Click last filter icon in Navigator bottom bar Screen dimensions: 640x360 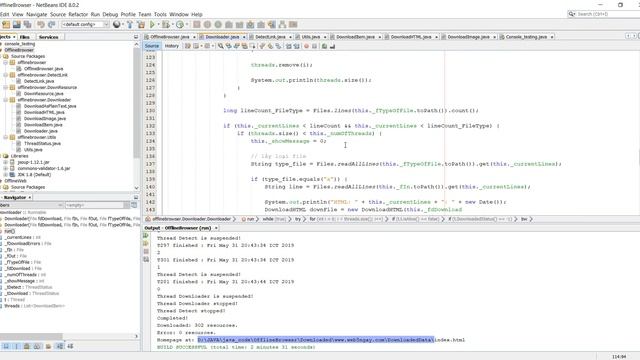pyautogui.click(x=70, y=346)
